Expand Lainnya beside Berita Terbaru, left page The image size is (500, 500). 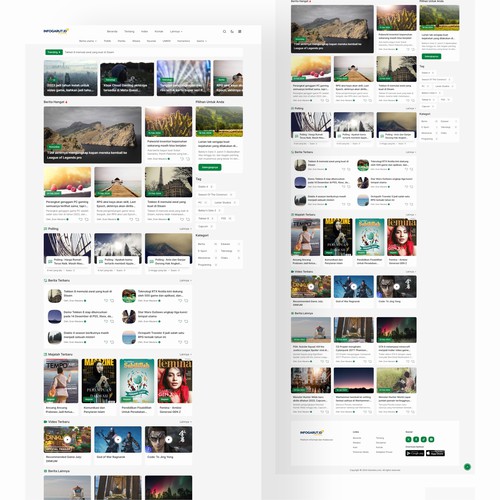(185, 281)
